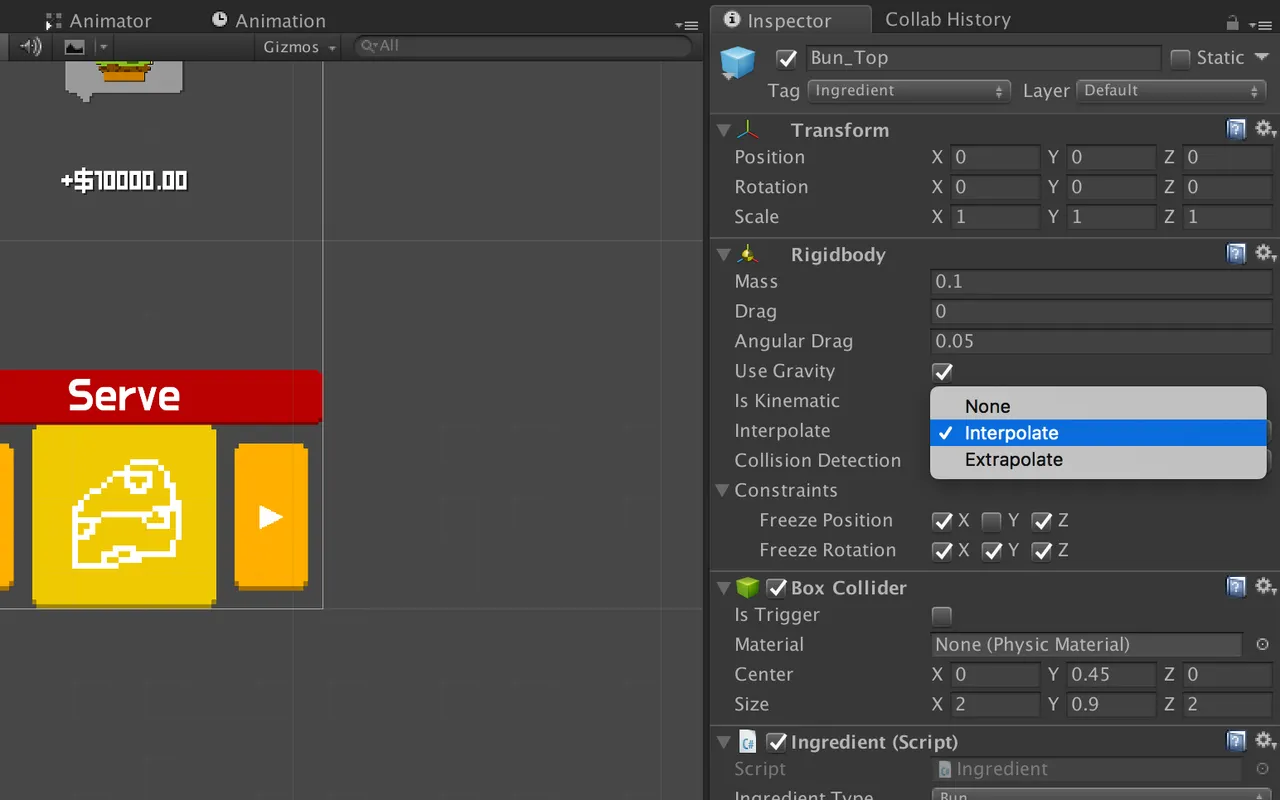The width and height of the screenshot is (1280, 800).
Task: Click the Bun_Top name field
Action: [x=983, y=58]
